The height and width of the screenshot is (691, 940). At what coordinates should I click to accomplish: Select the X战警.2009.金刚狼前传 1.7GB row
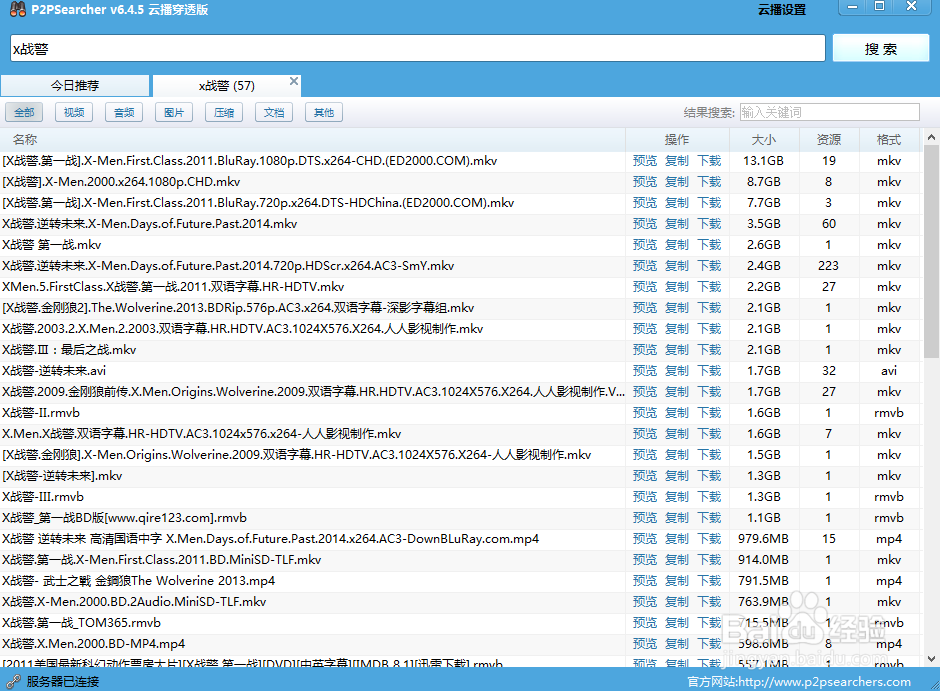(x=460, y=391)
